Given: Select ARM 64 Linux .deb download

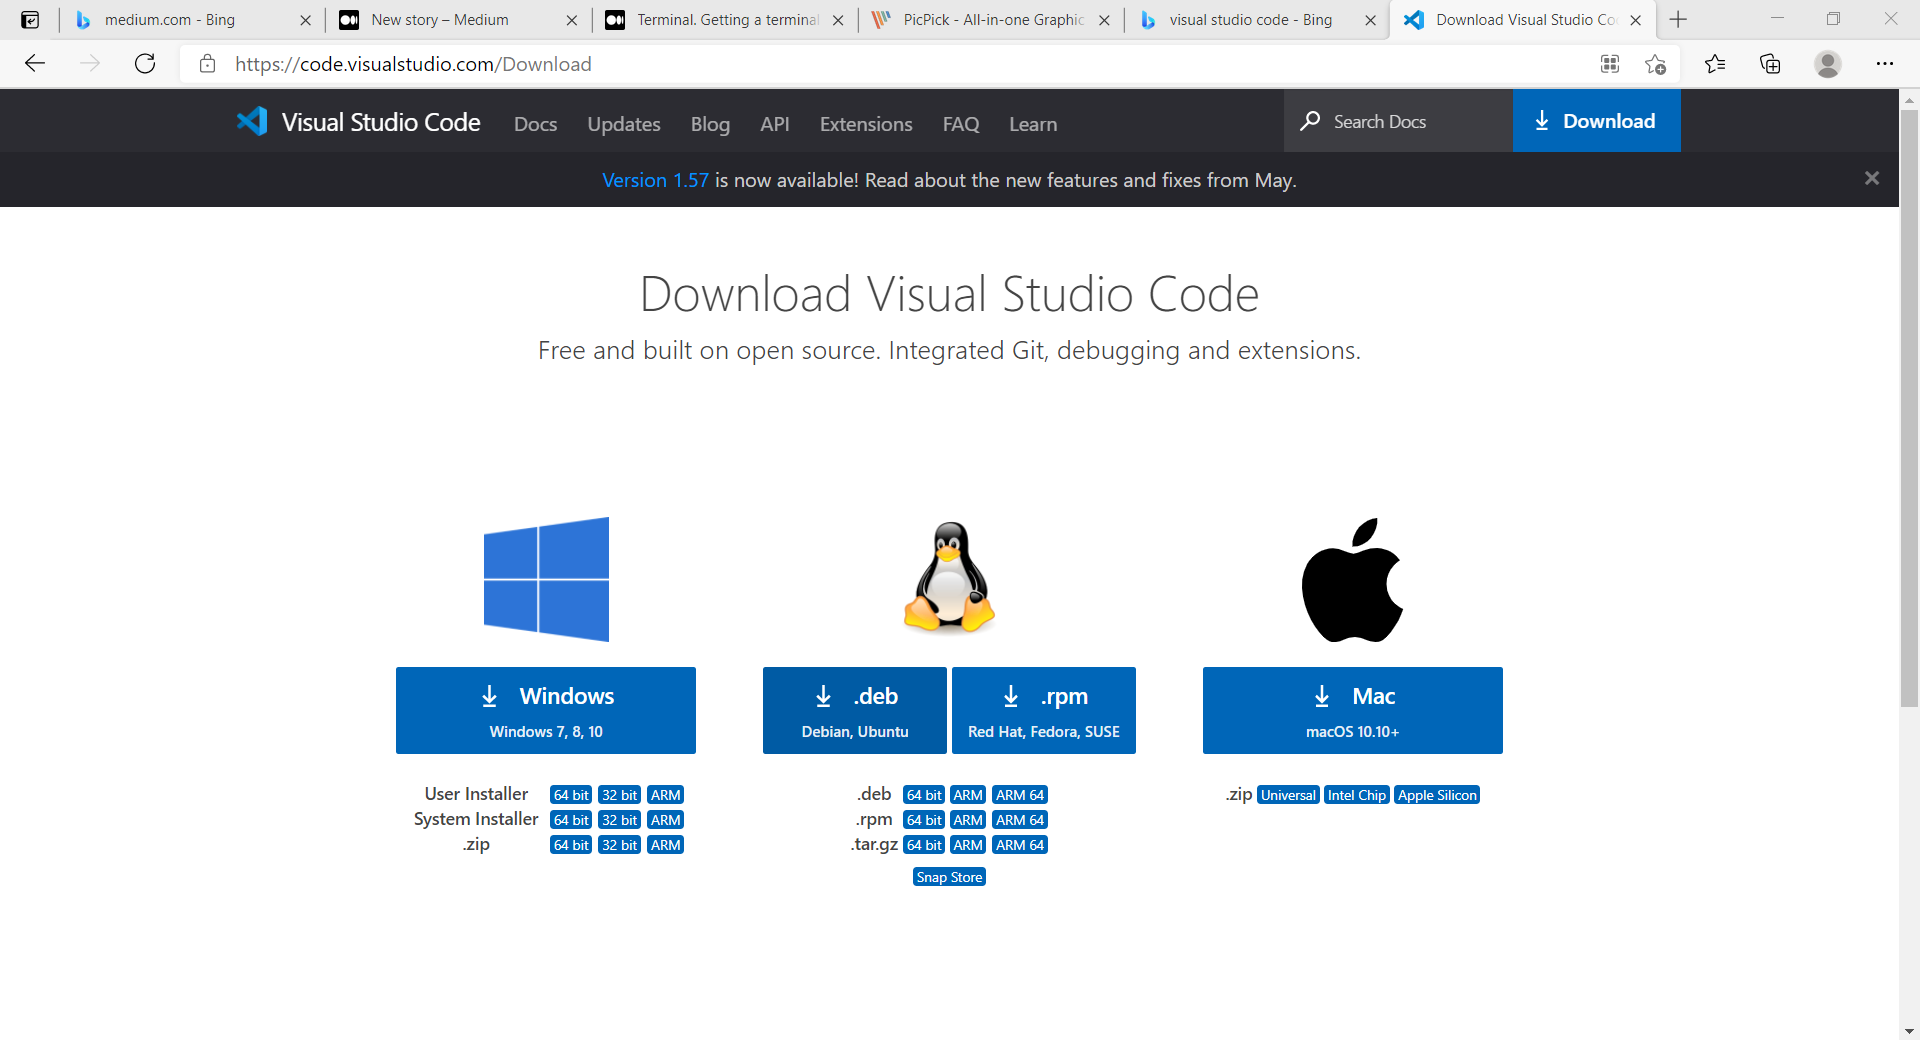Looking at the screenshot, I should tap(1020, 795).
